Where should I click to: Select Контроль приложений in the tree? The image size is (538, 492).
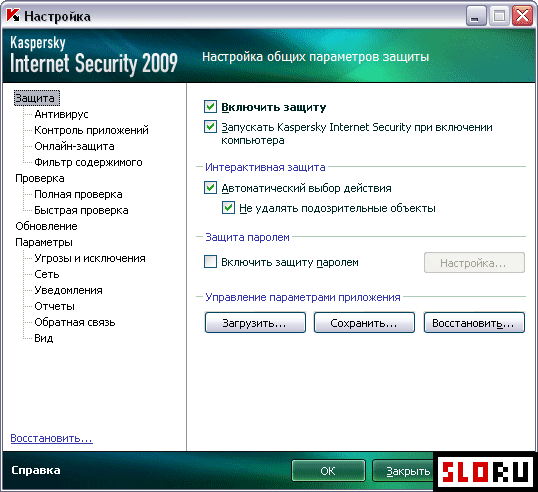(91, 130)
